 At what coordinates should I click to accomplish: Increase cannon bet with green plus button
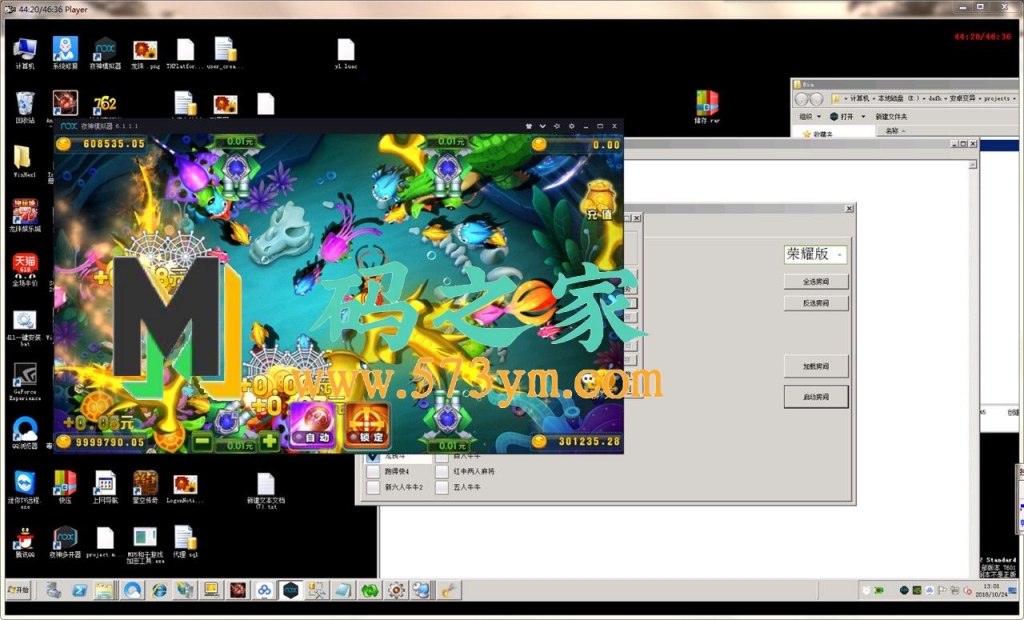tap(270, 441)
